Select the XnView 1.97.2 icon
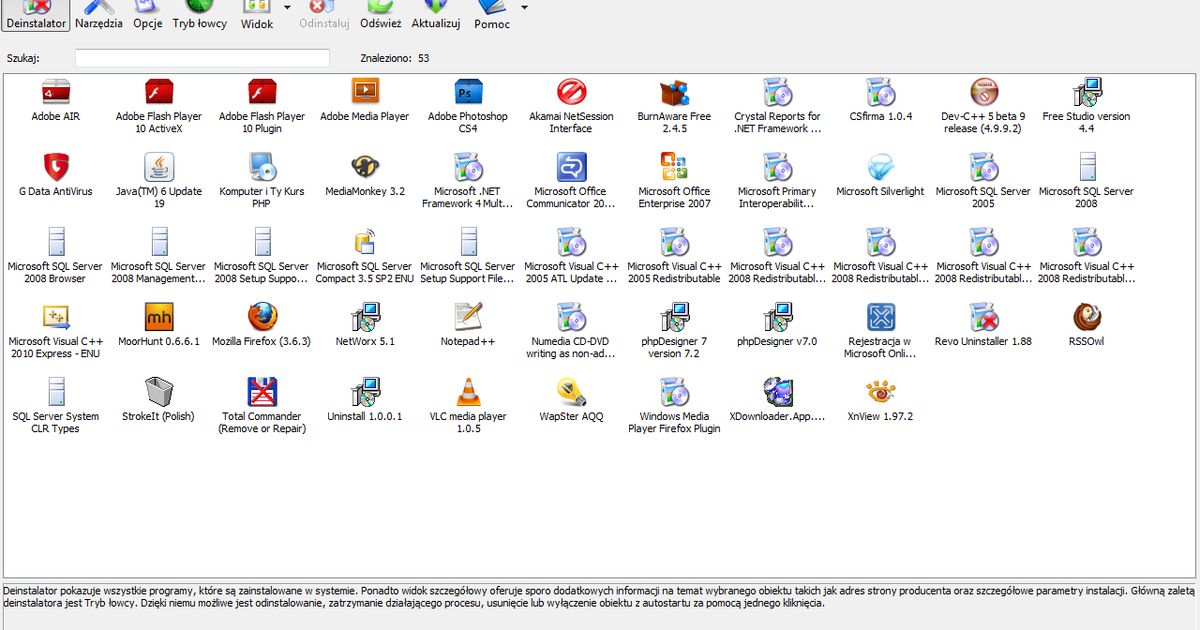 880,393
